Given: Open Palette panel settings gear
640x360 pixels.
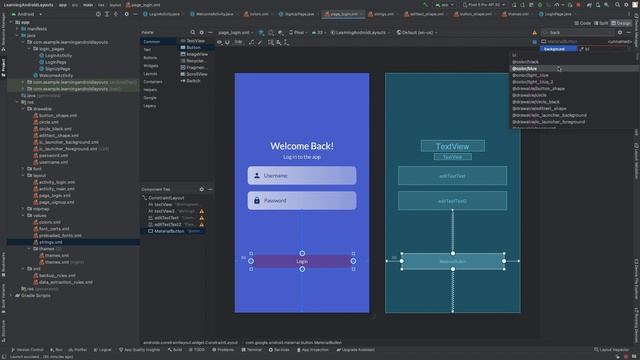Looking at the screenshot, I should (201, 32).
